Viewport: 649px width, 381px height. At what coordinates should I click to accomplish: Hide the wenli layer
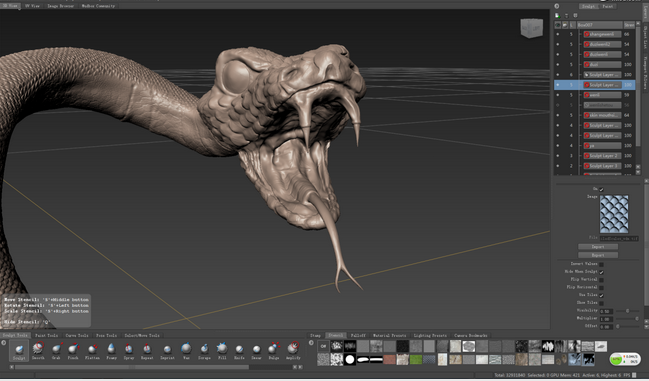(x=558, y=95)
